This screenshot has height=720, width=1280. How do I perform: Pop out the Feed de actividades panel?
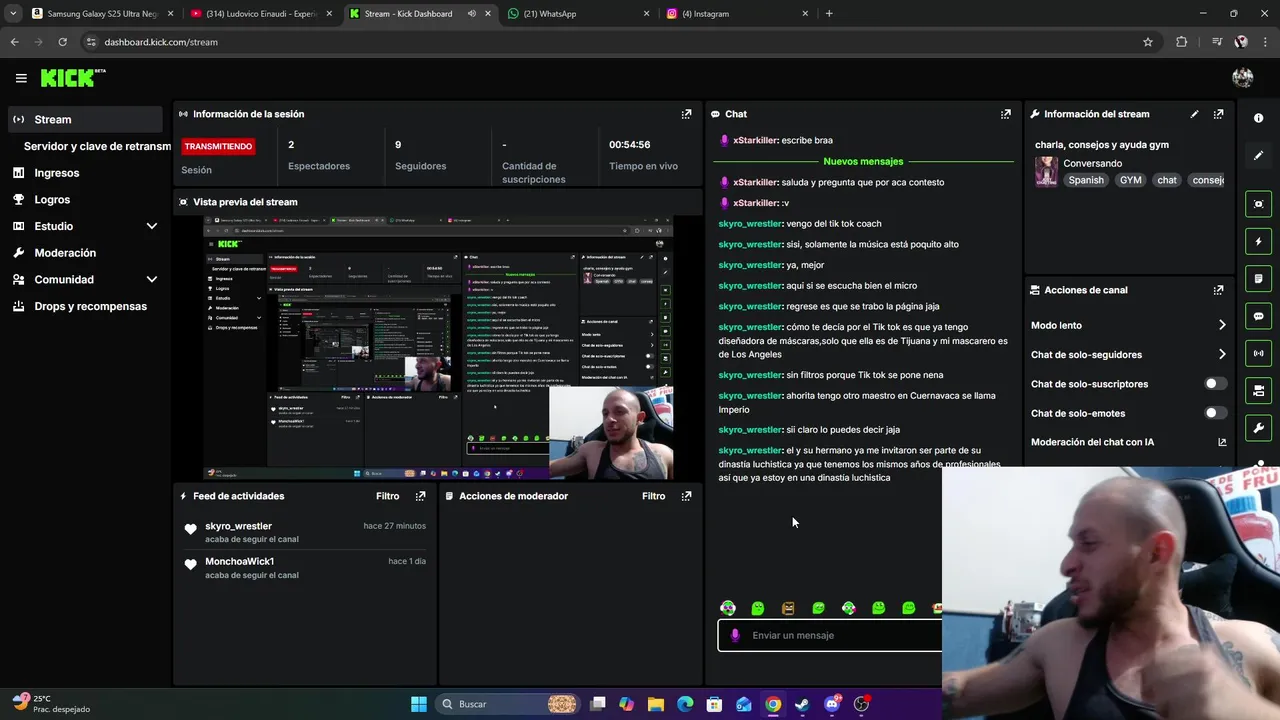420,496
